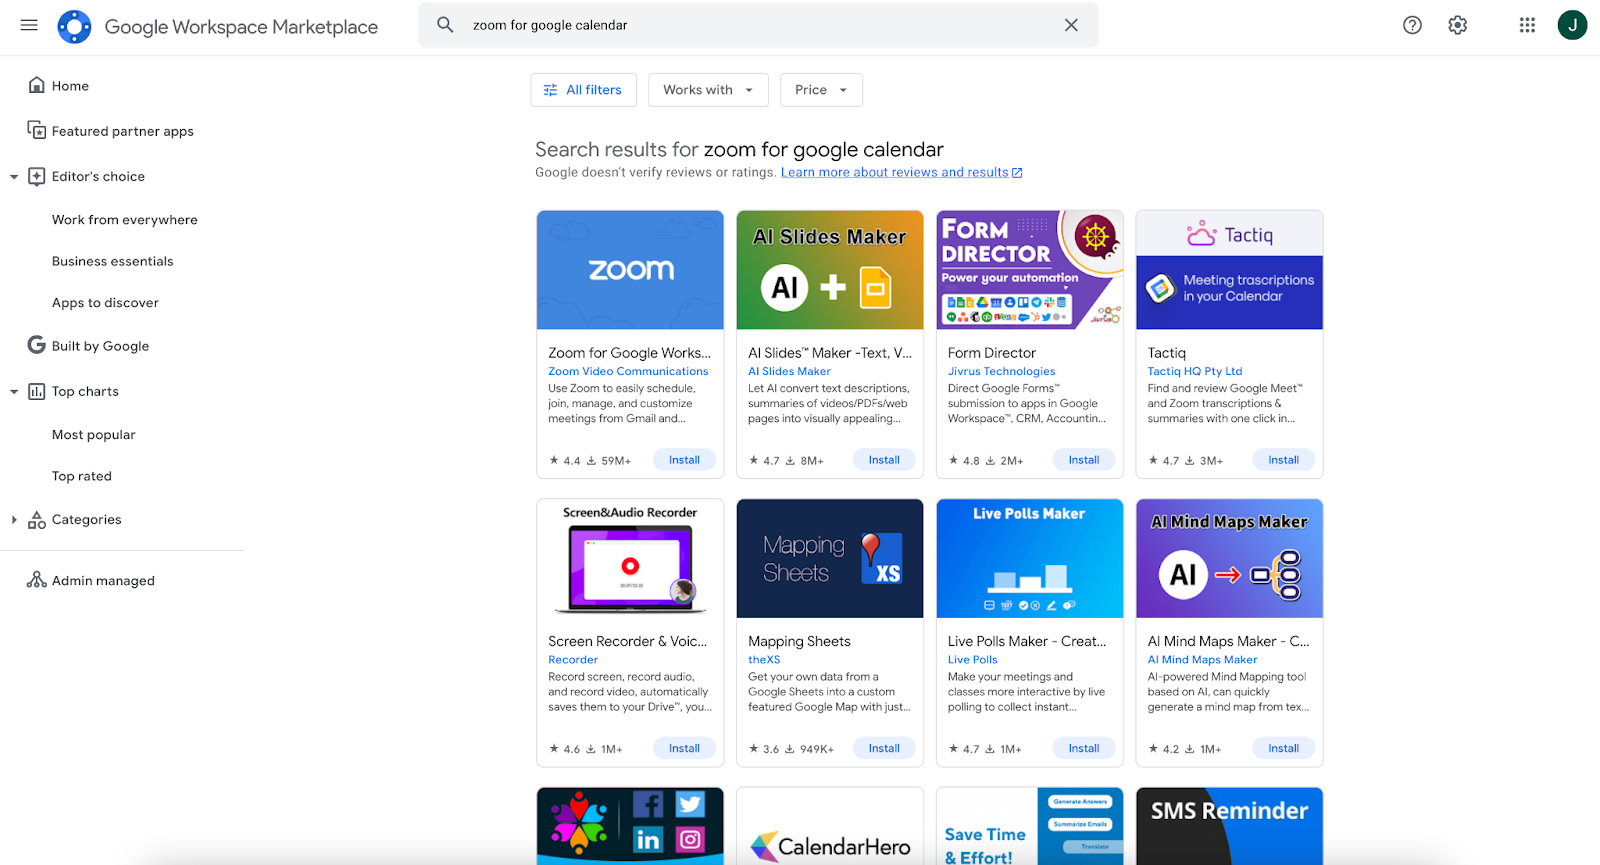Open Apps to discover list
The height and width of the screenshot is (865, 1600).
(105, 303)
